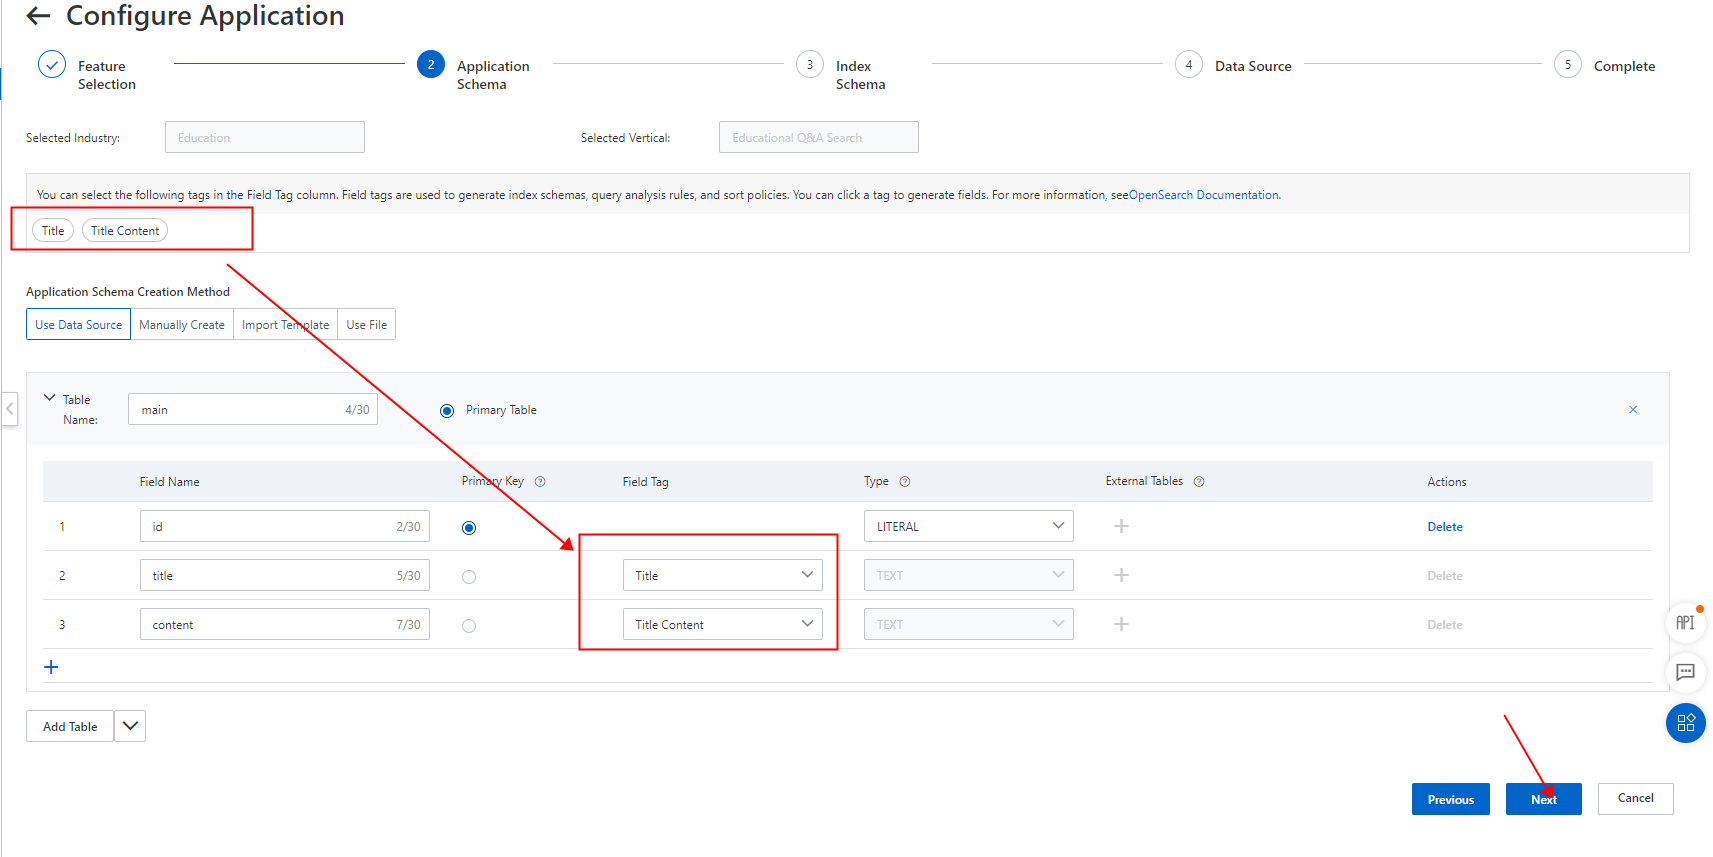This screenshot has height=857, width=1713.
Task: Click the Add Table button
Action: point(70,726)
